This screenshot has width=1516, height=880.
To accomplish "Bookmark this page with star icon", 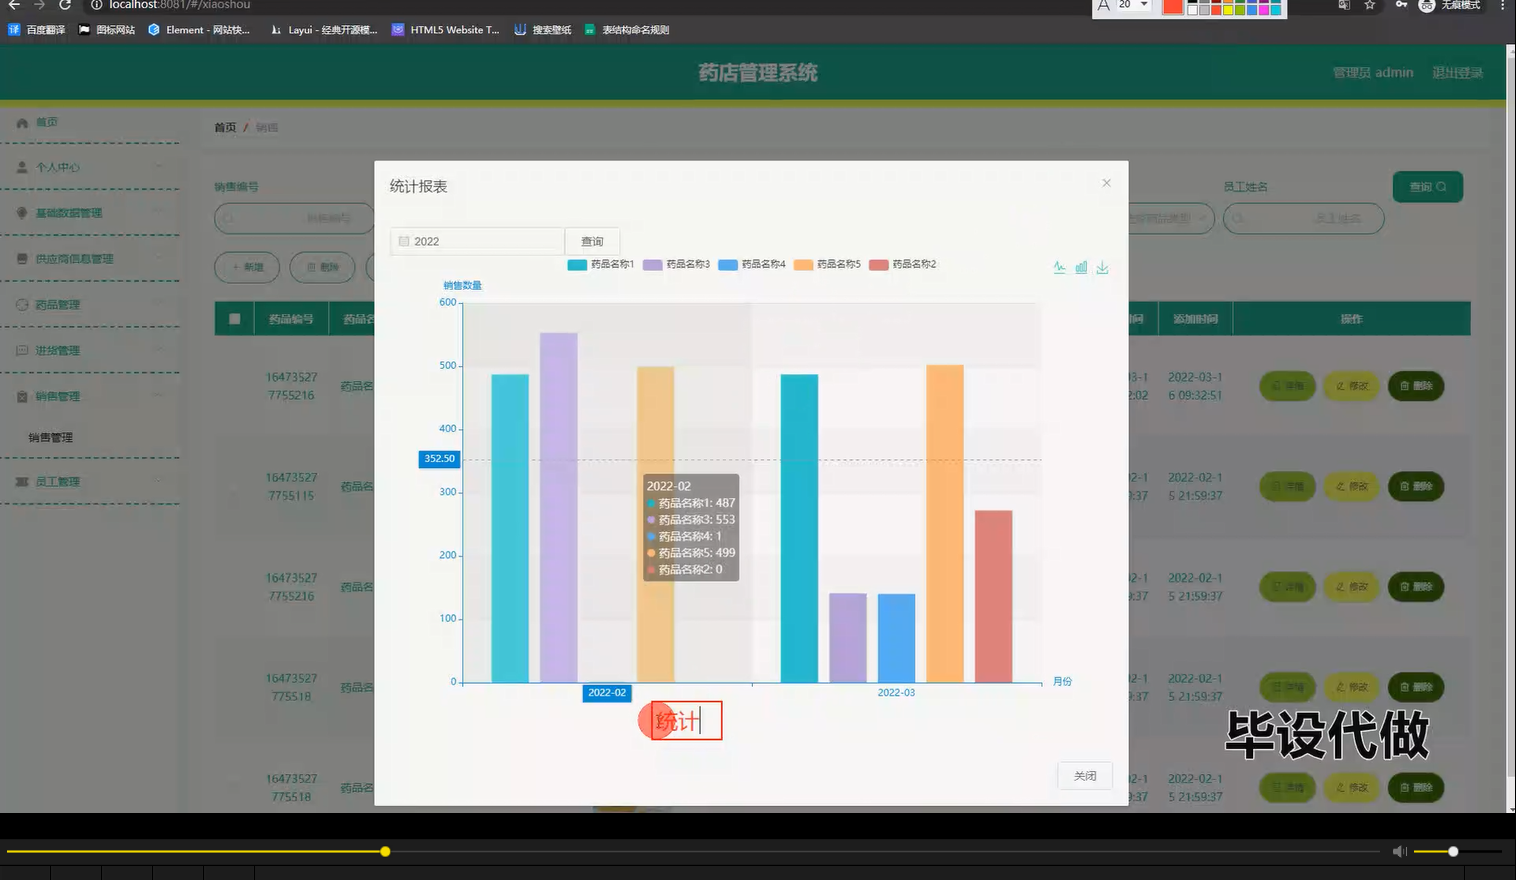I will pos(1370,5).
